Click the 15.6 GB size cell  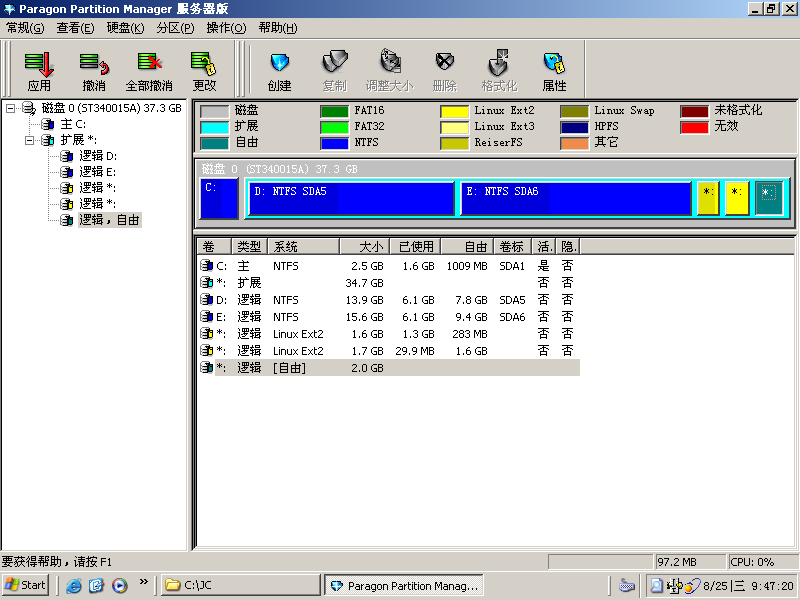click(x=364, y=317)
